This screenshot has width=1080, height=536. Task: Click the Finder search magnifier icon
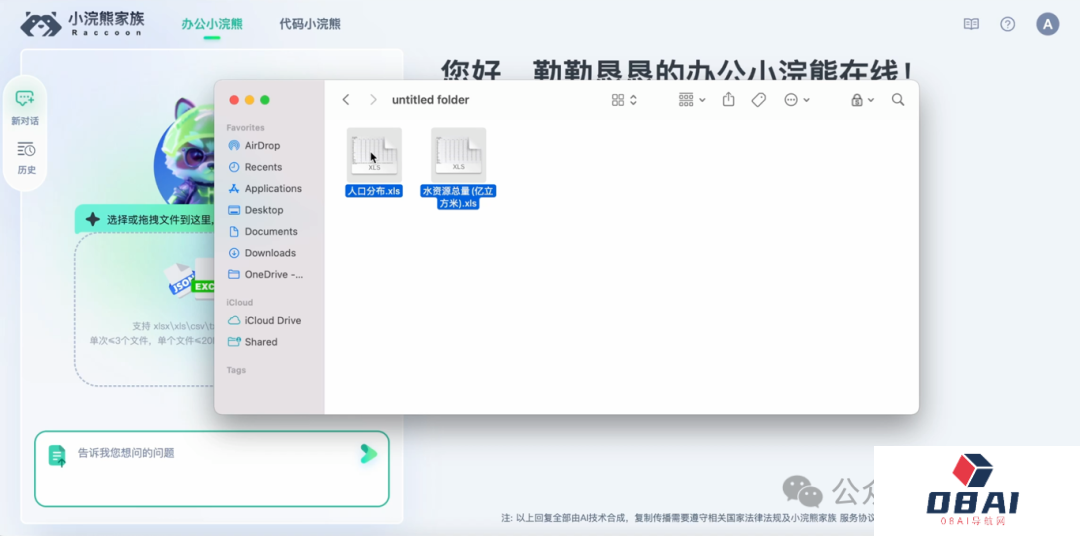point(897,100)
